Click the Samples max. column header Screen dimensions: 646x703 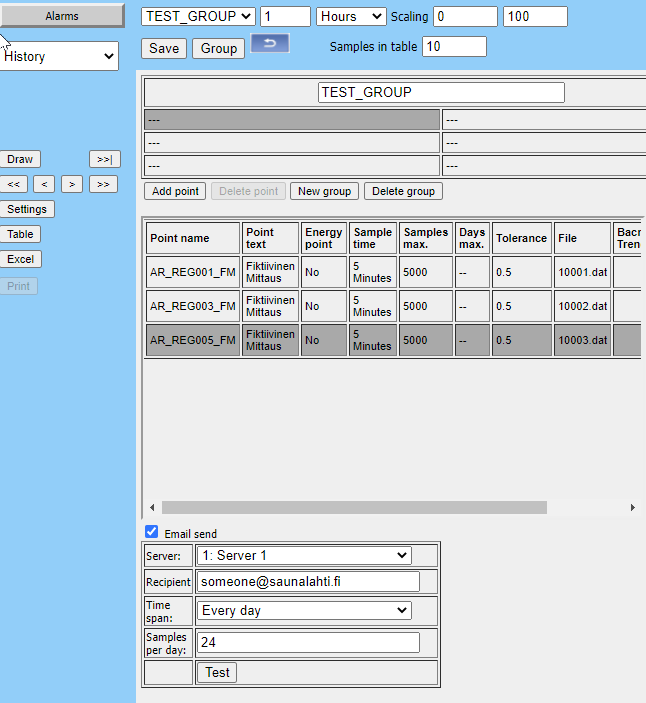425,238
